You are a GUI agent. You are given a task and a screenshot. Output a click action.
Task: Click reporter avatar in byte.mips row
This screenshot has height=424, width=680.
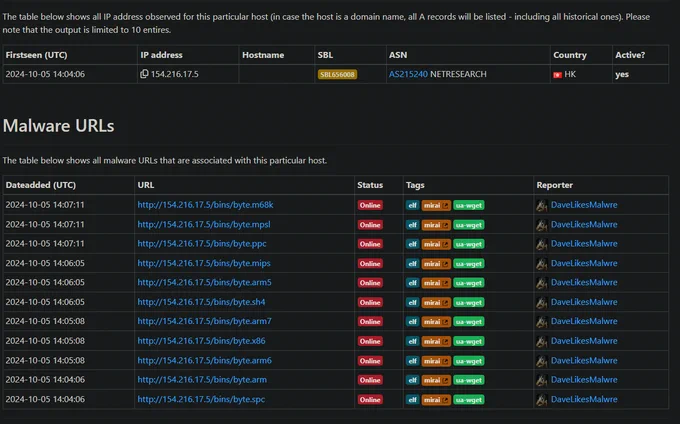click(x=542, y=264)
